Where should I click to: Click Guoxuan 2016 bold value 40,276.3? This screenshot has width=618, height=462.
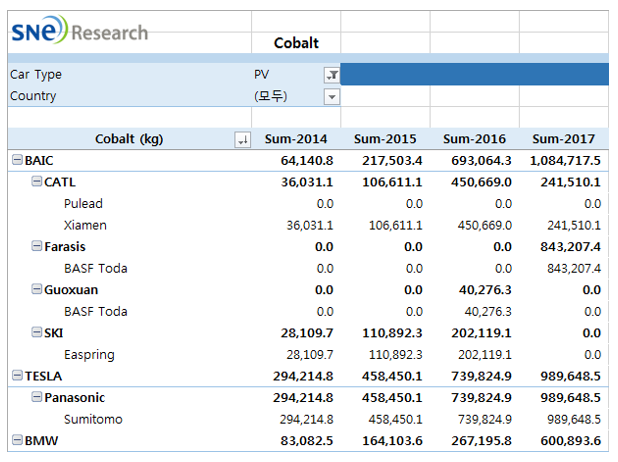click(x=485, y=290)
